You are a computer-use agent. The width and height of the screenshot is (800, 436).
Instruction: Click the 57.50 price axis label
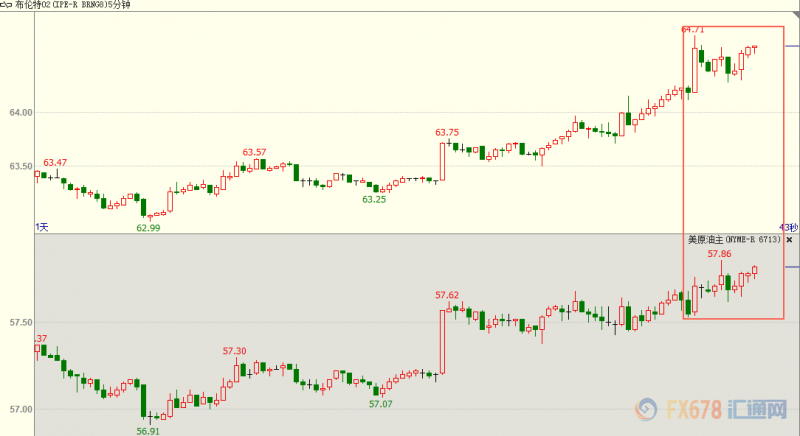21,323
